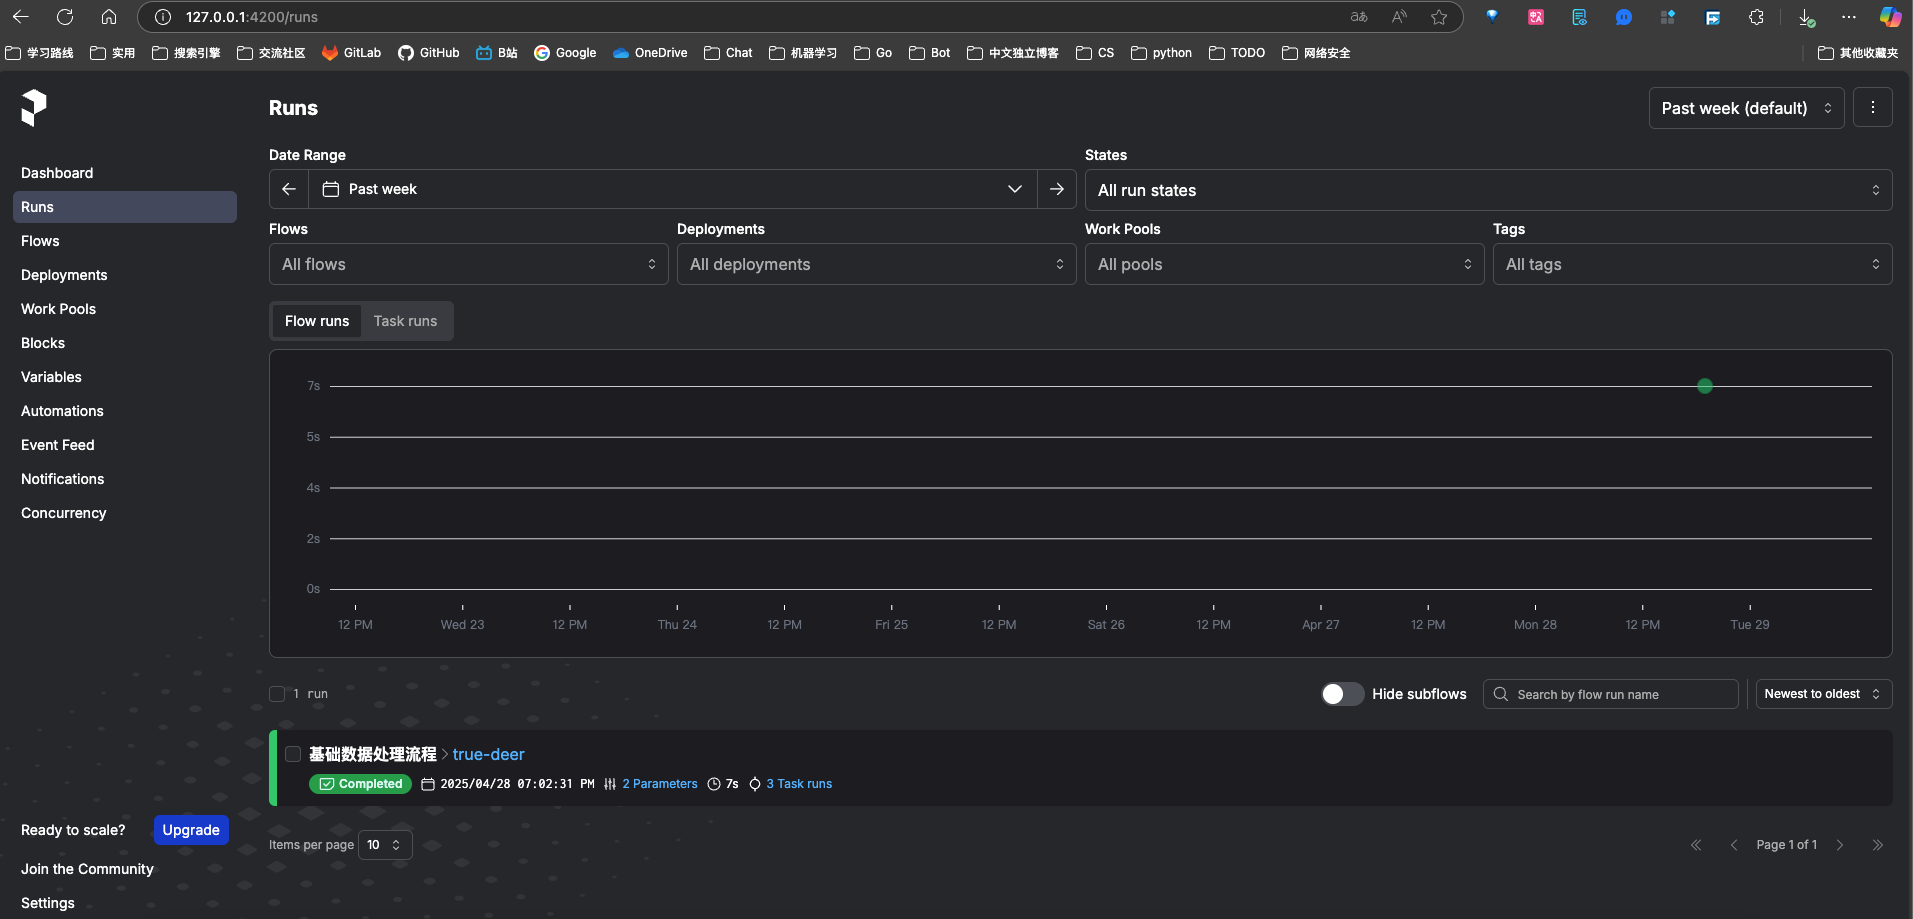
Task: Open the All deployments dropdown
Action: tap(876, 264)
